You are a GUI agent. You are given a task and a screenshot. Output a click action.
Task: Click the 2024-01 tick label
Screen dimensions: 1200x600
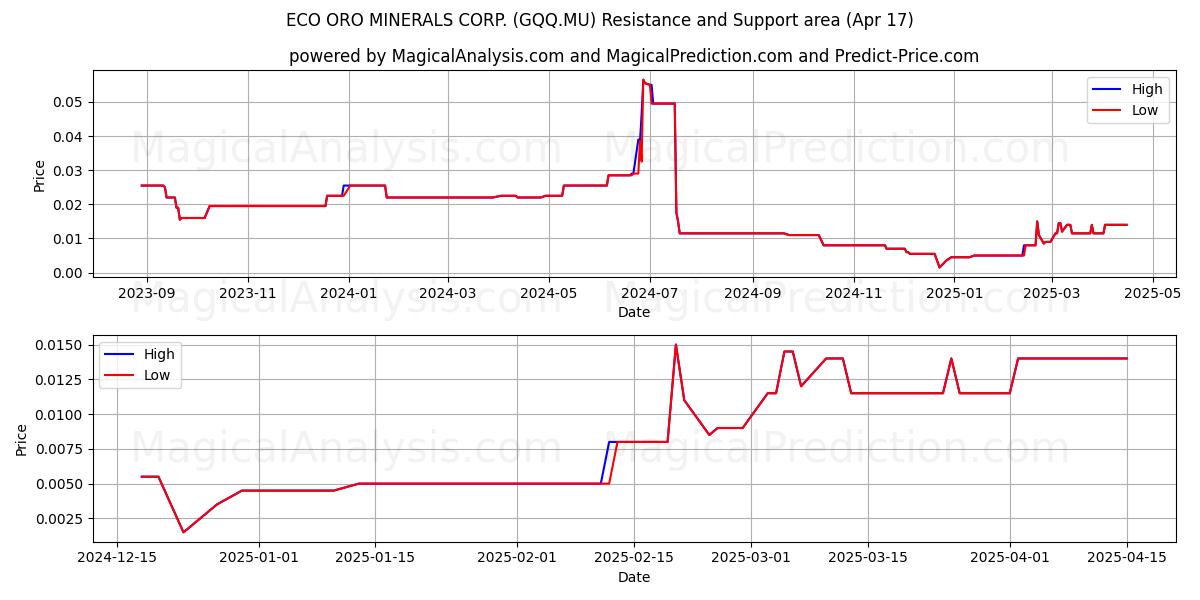coord(349,293)
